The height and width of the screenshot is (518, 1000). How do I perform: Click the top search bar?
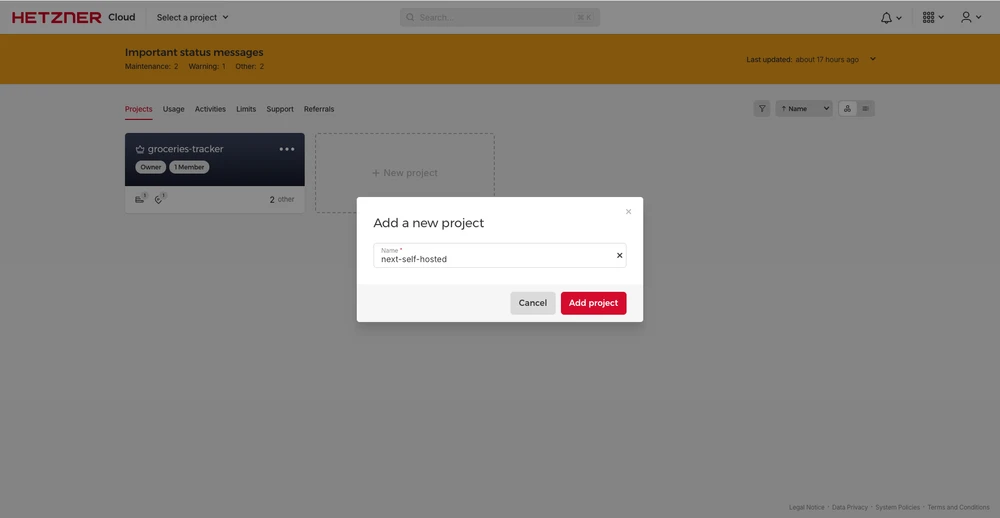click(499, 17)
